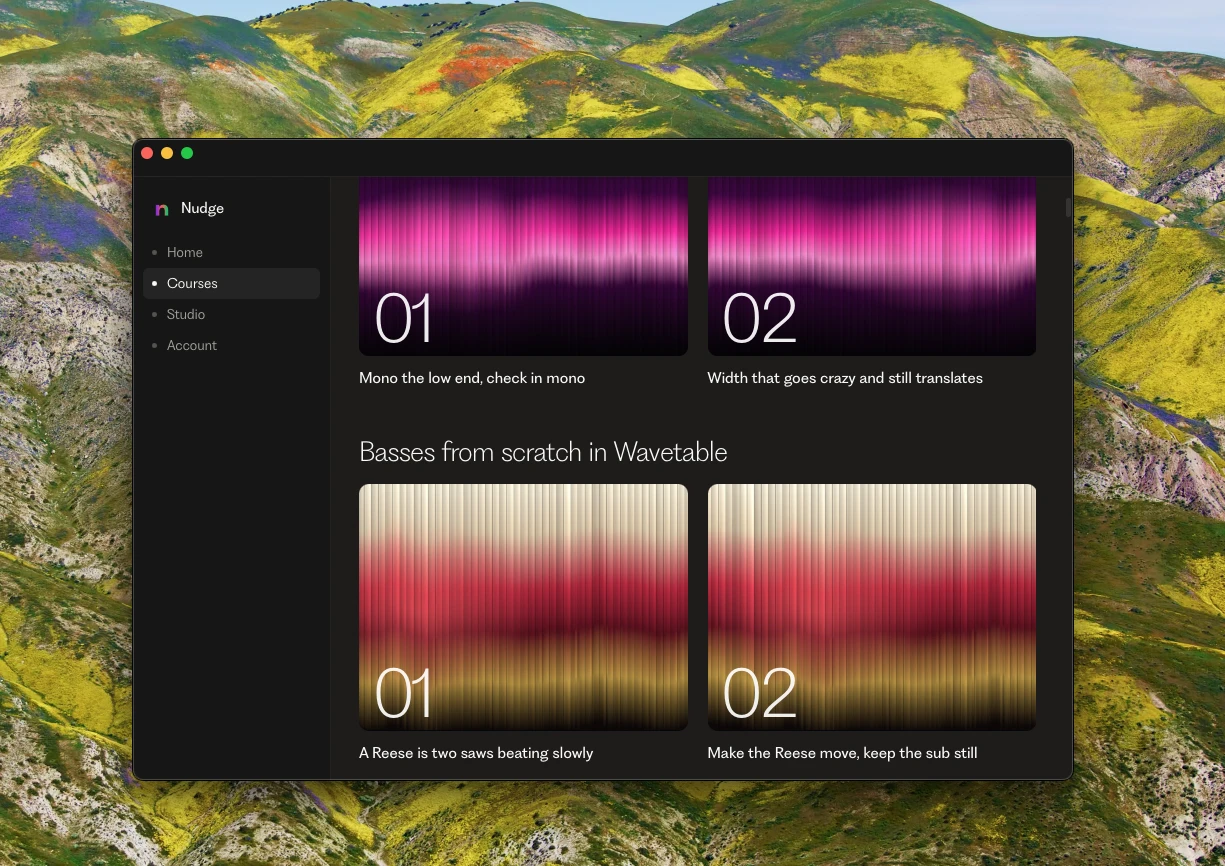Click 'Mono the low end, check in mono'
This screenshot has height=866, width=1225.
472,378
